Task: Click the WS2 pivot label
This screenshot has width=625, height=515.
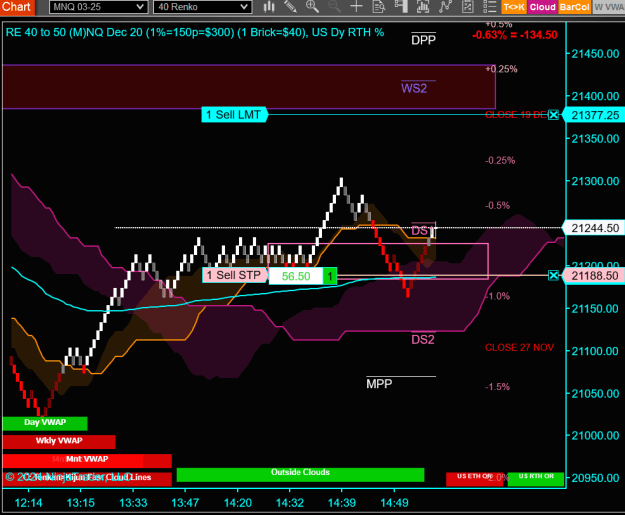Action: [x=414, y=88]
